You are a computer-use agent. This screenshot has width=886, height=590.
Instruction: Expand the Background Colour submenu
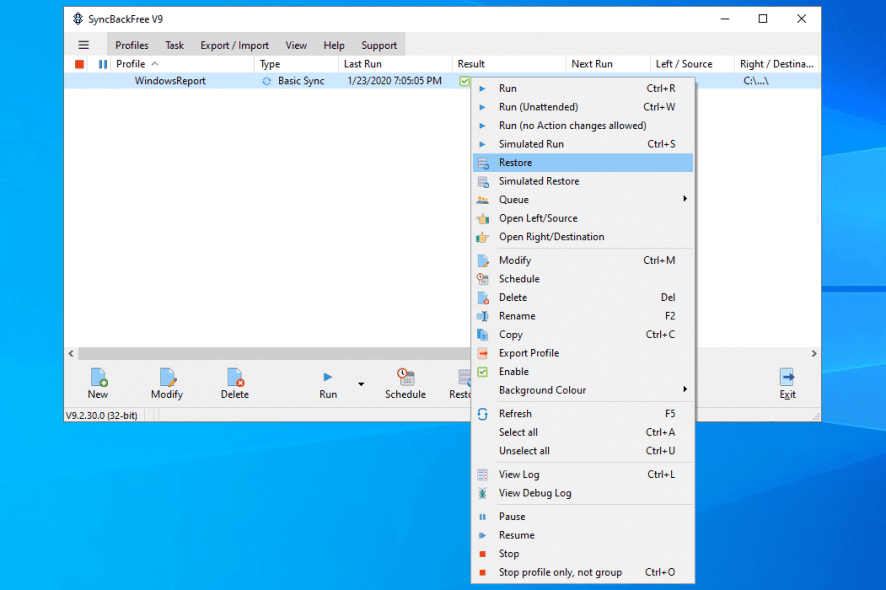[583, 391]
